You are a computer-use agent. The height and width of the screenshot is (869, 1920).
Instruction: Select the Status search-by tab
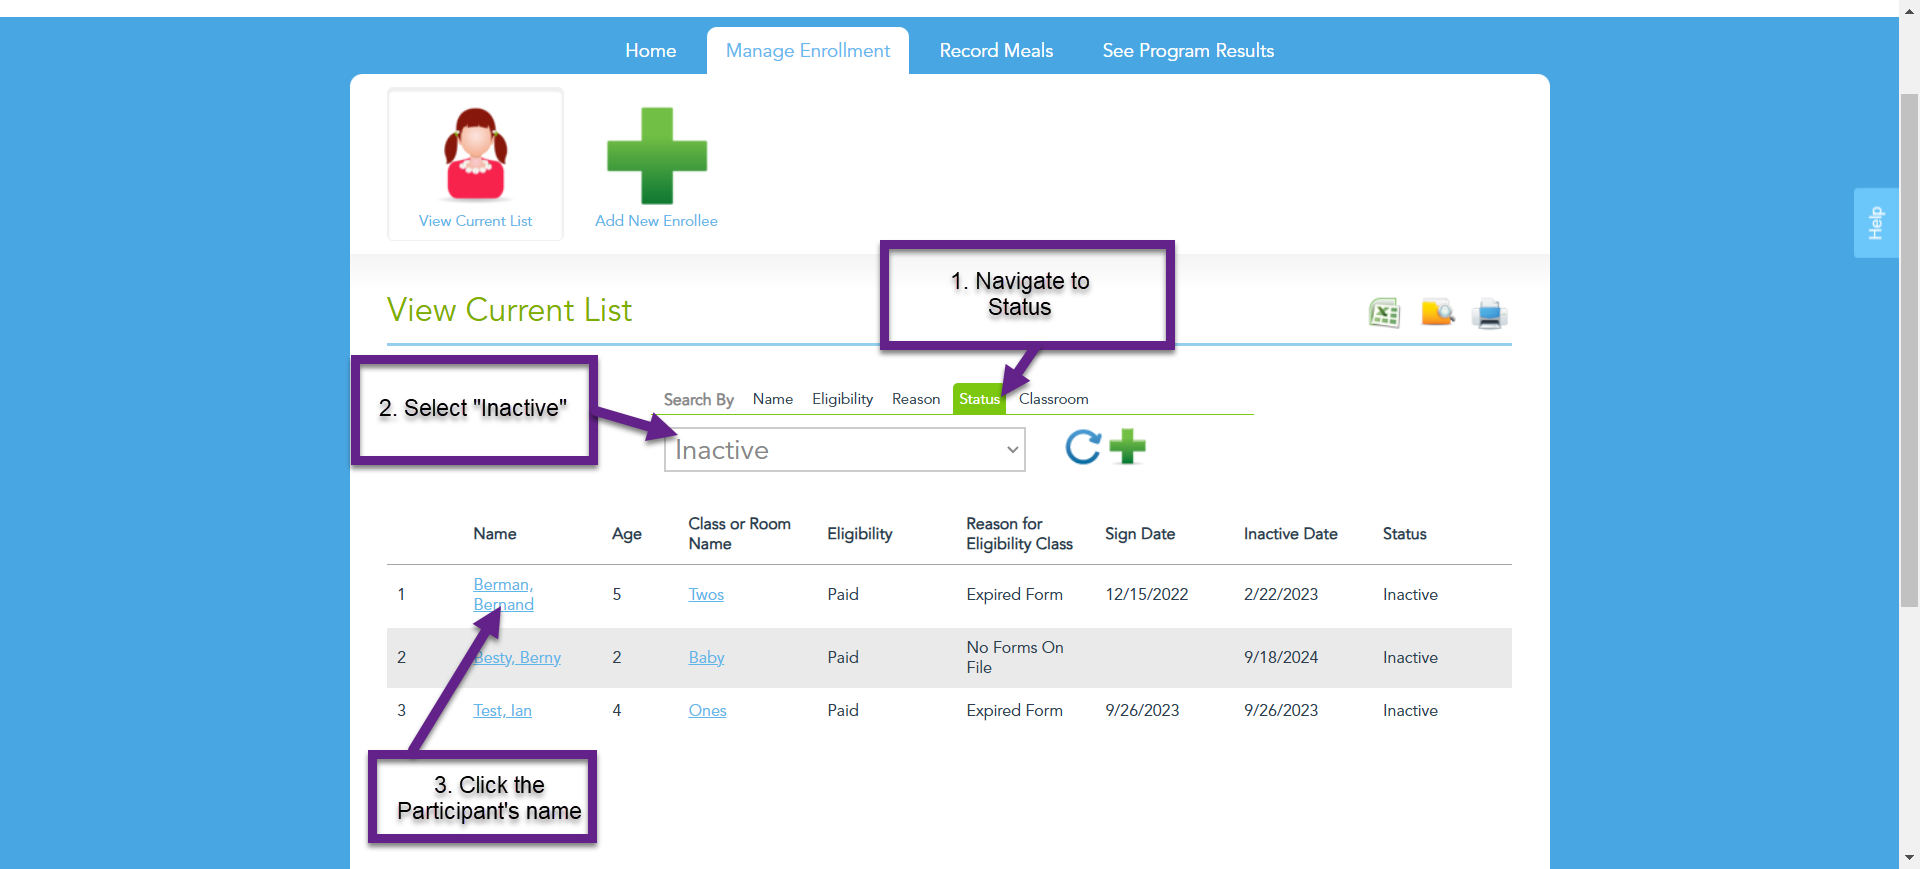click(x=979, y=399)
